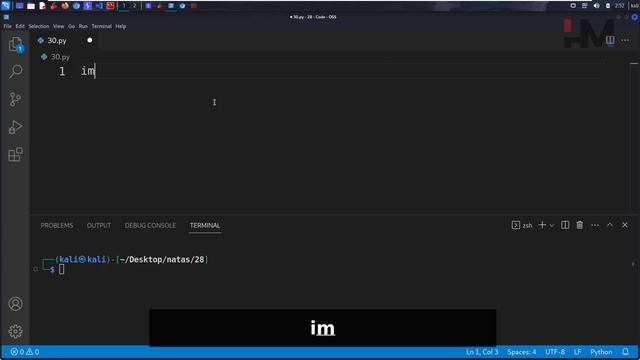This screenshot has width=640, height=360.
Task: Kill terminal with trash icon
Action: [x=580, y=225]
